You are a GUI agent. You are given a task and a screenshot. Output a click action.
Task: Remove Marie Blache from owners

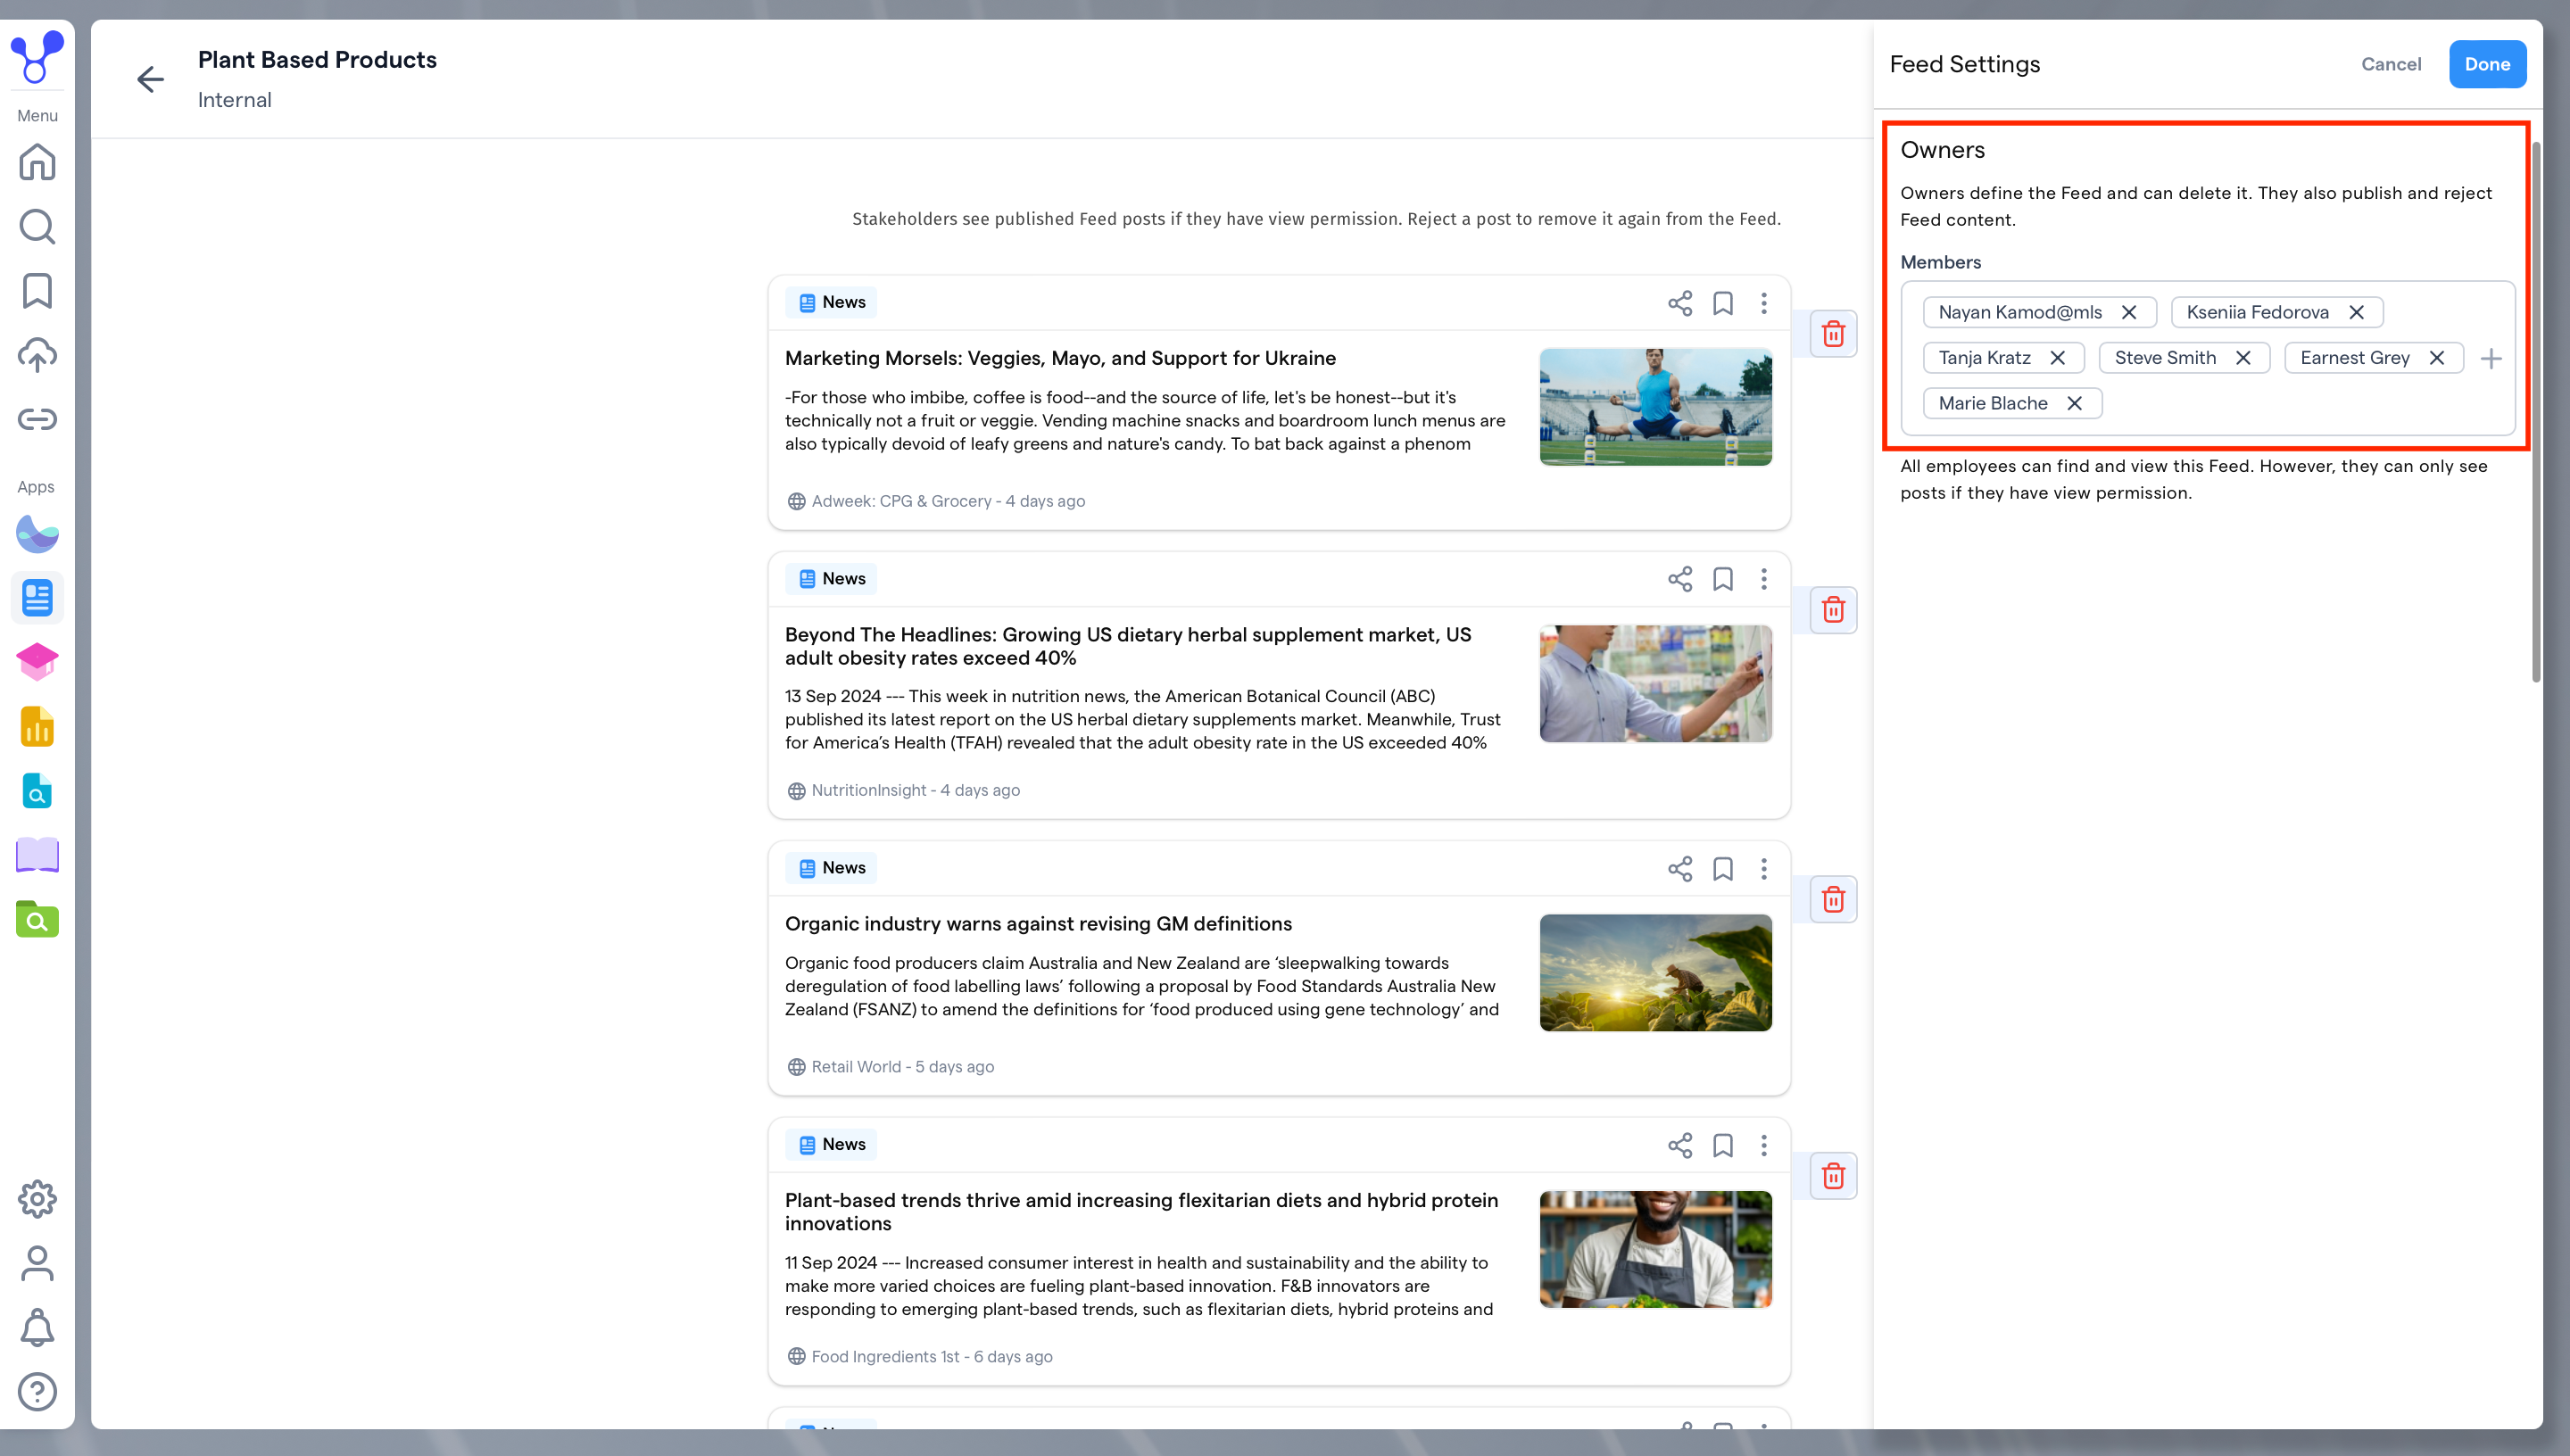[x=2075, y=403]
